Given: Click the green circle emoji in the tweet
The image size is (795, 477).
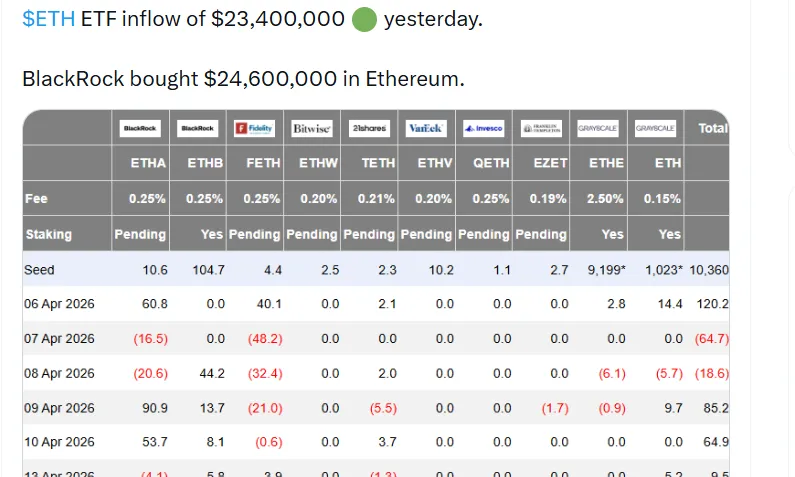Looking at the screenshot, I should 365,20.
